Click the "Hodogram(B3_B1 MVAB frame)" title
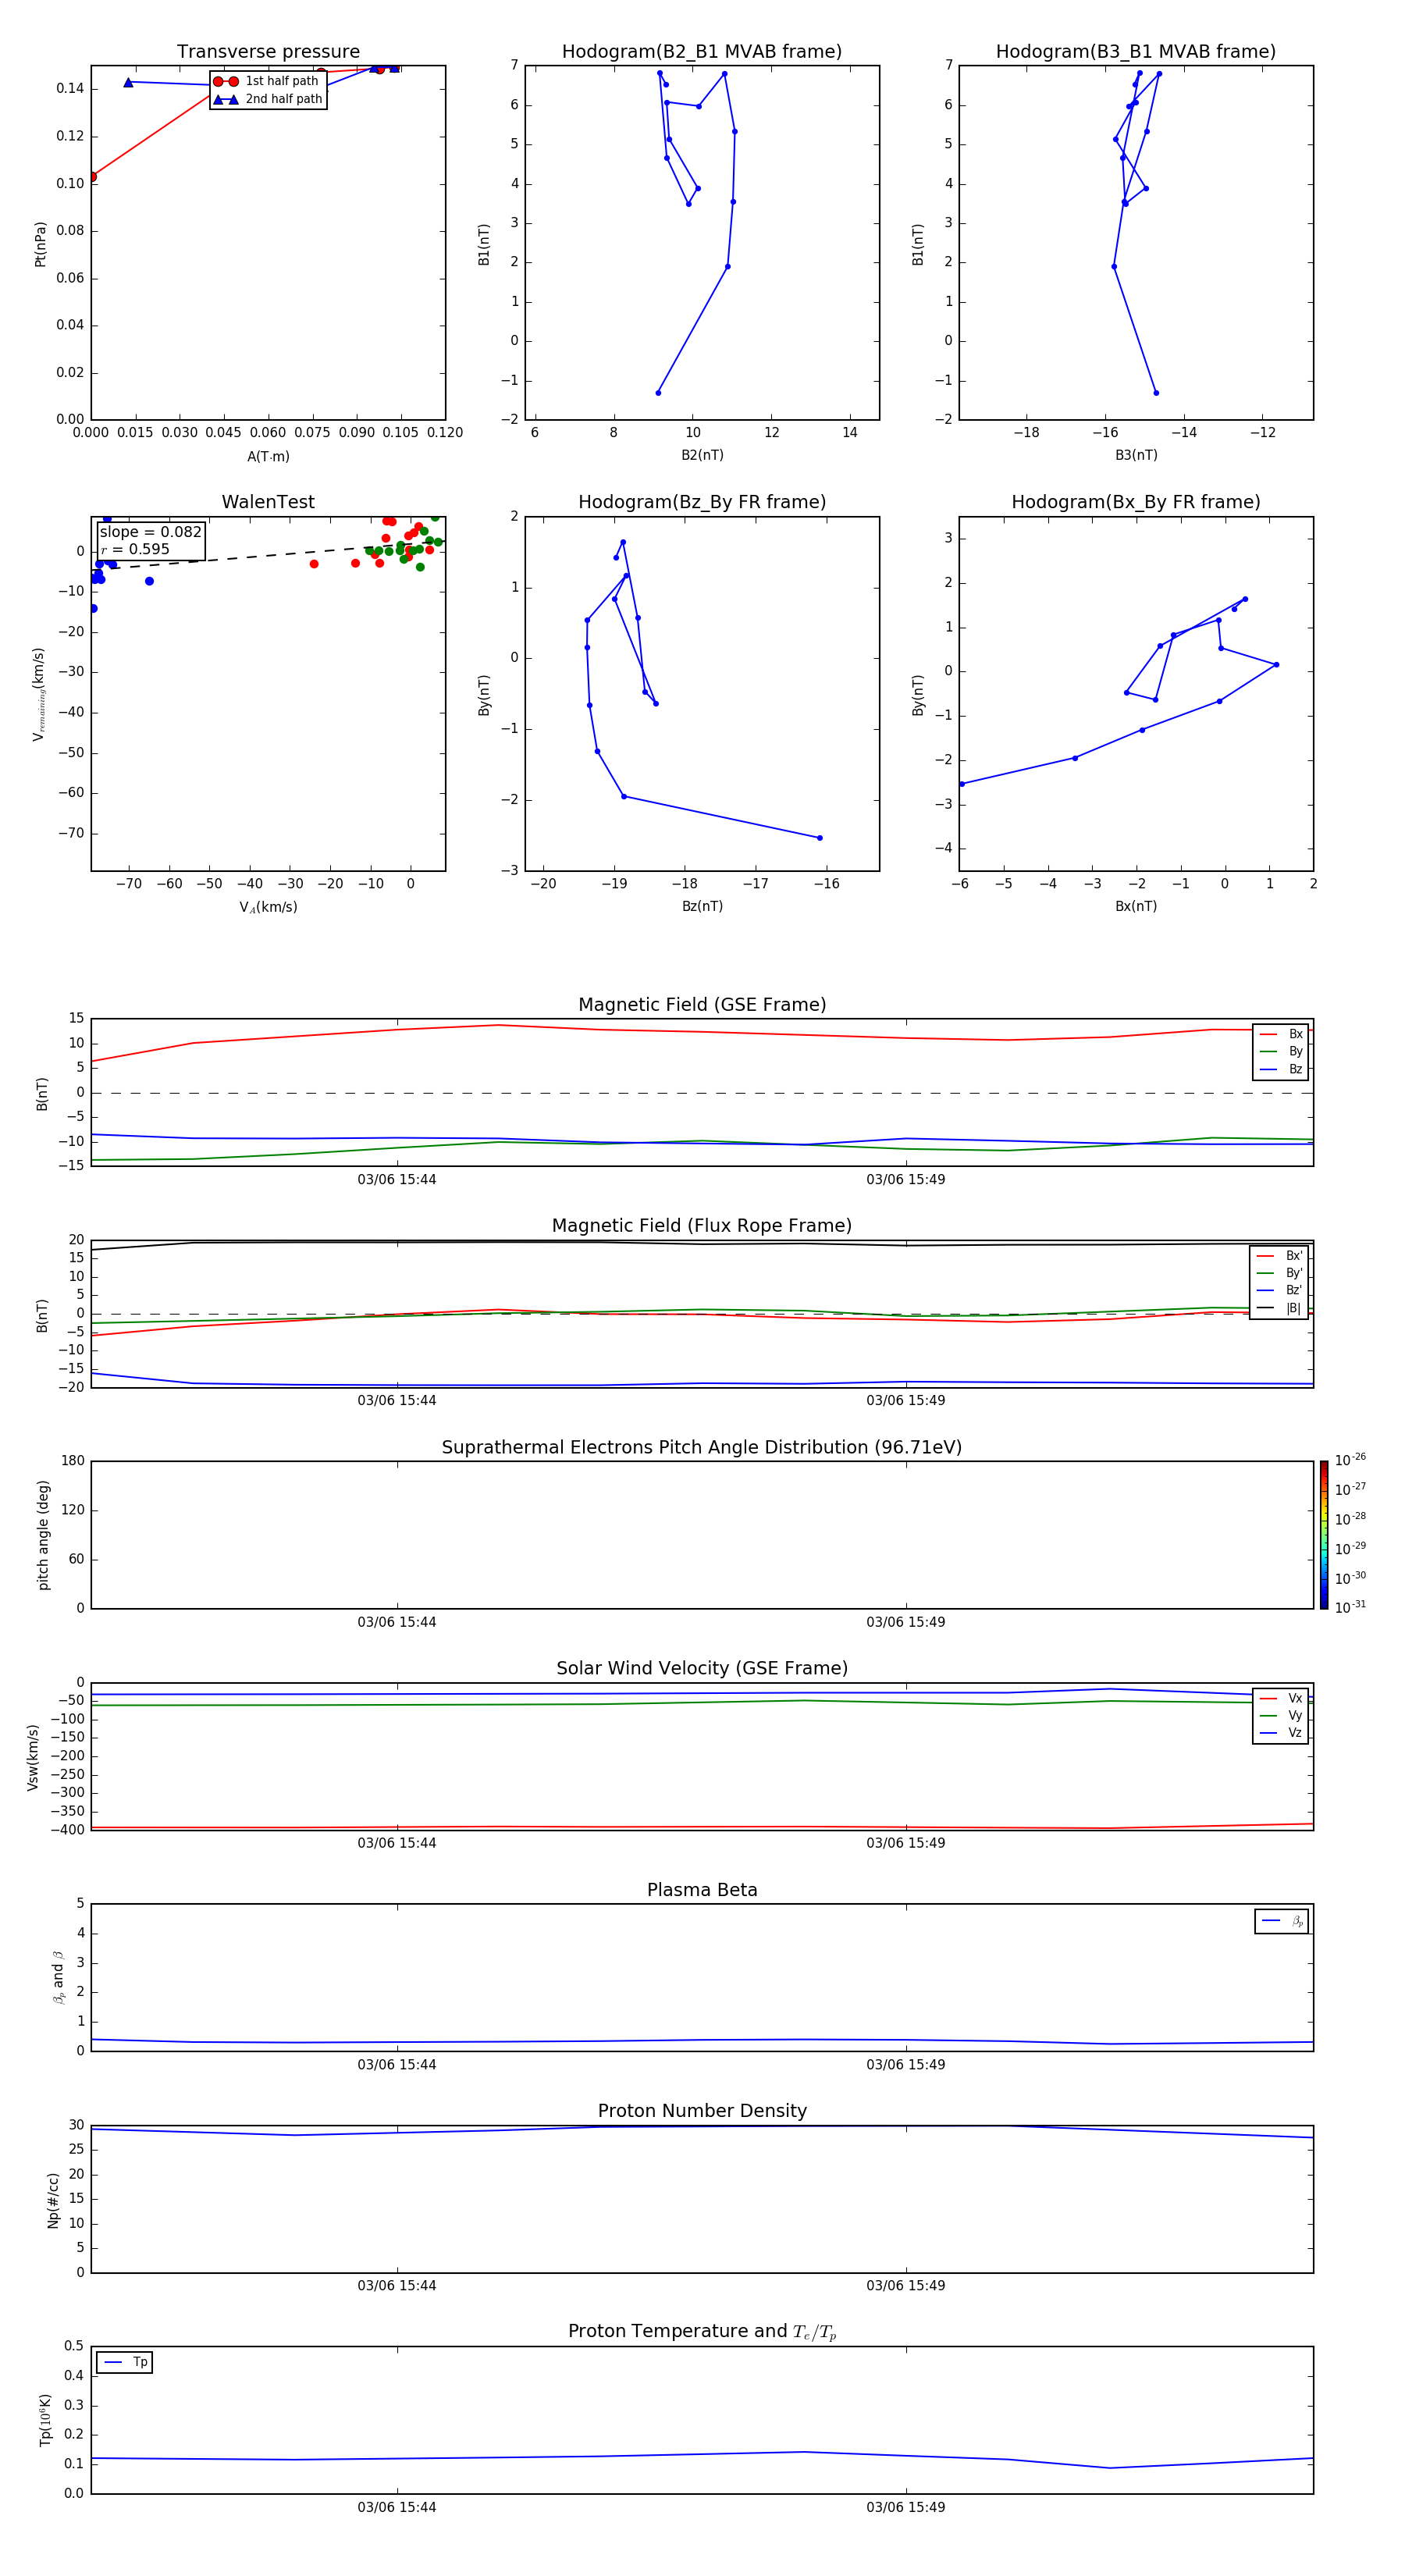 tap(1136, 52)
